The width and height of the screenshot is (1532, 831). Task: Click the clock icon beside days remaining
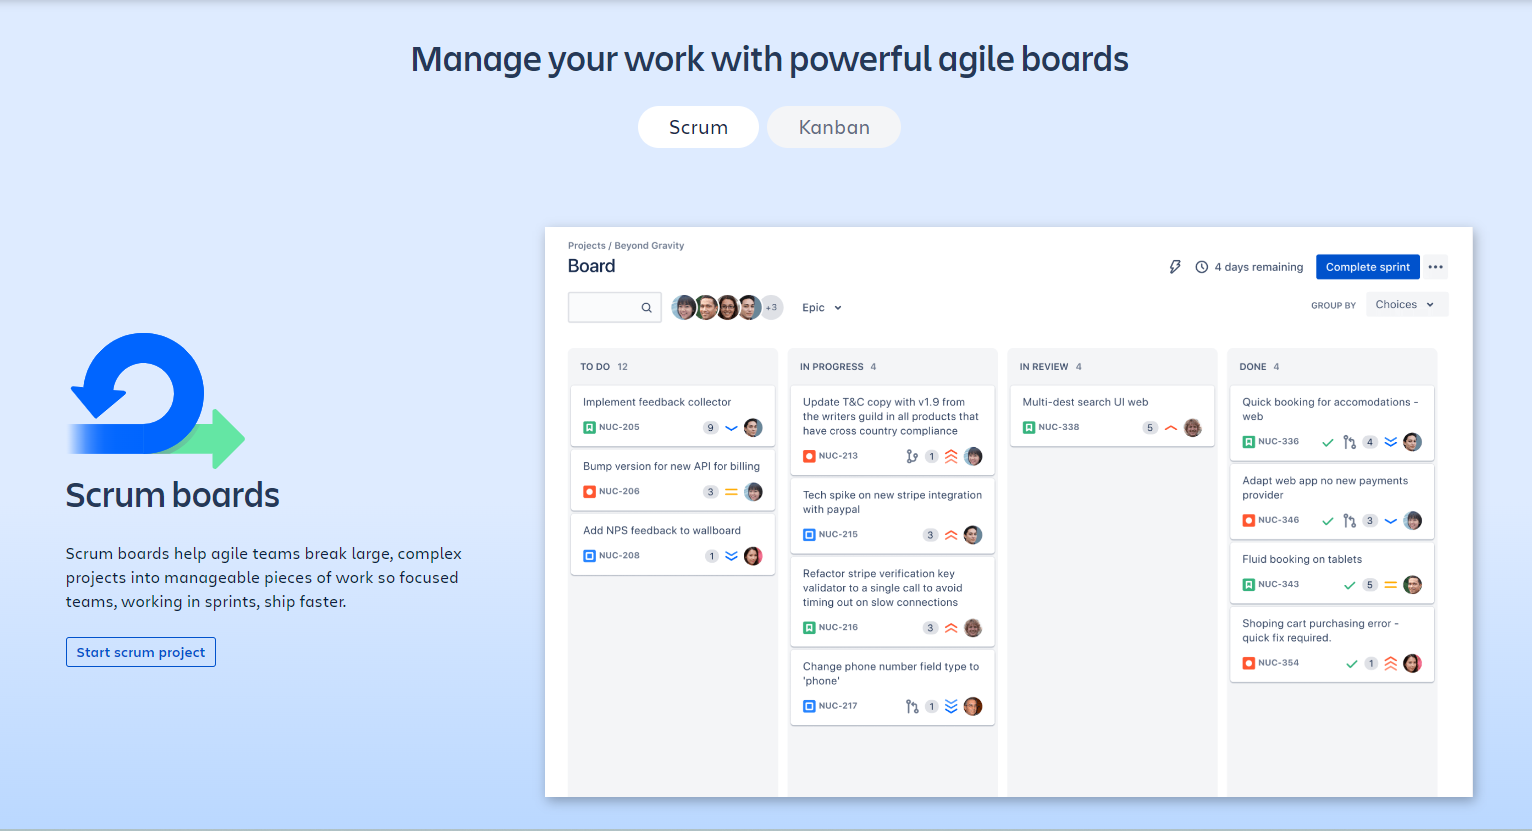coord(1201,267)
